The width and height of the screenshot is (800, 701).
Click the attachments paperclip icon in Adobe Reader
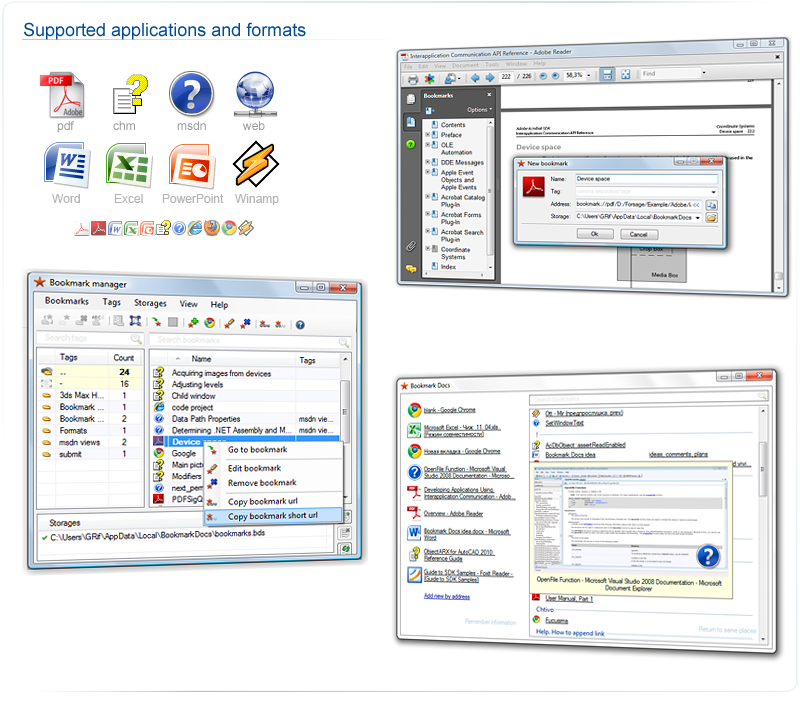(411, 246)
